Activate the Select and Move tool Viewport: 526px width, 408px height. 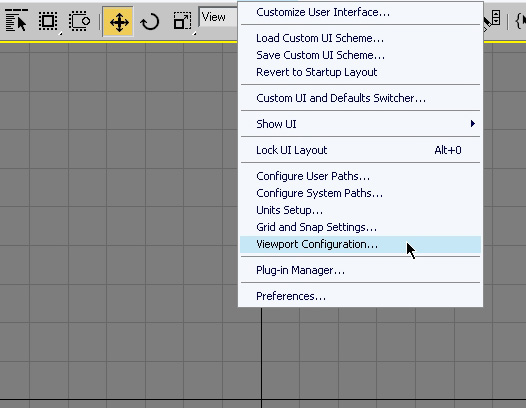tap(118, 22)
